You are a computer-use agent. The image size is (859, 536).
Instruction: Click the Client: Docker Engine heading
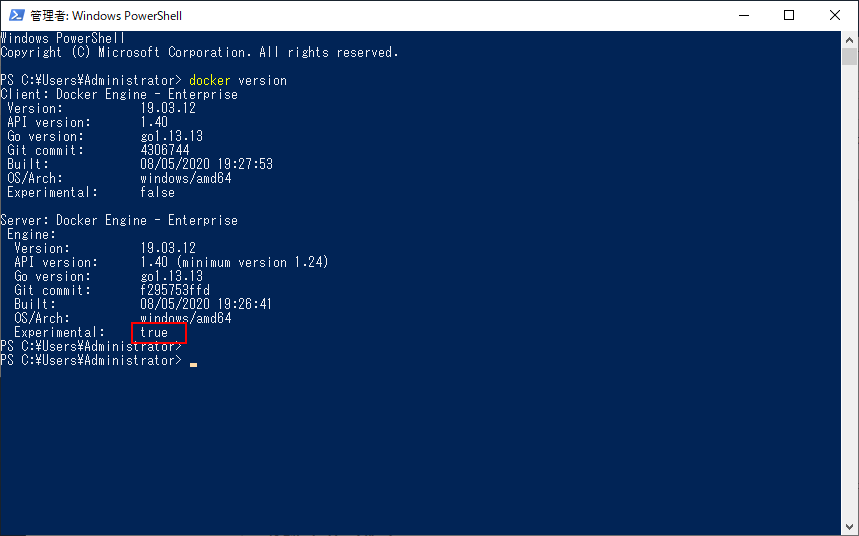119,94
